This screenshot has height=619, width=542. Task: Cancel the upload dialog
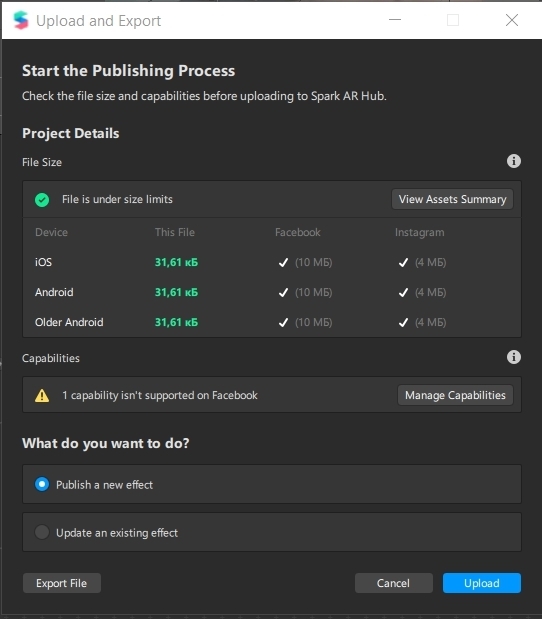[x=394, y=583]
